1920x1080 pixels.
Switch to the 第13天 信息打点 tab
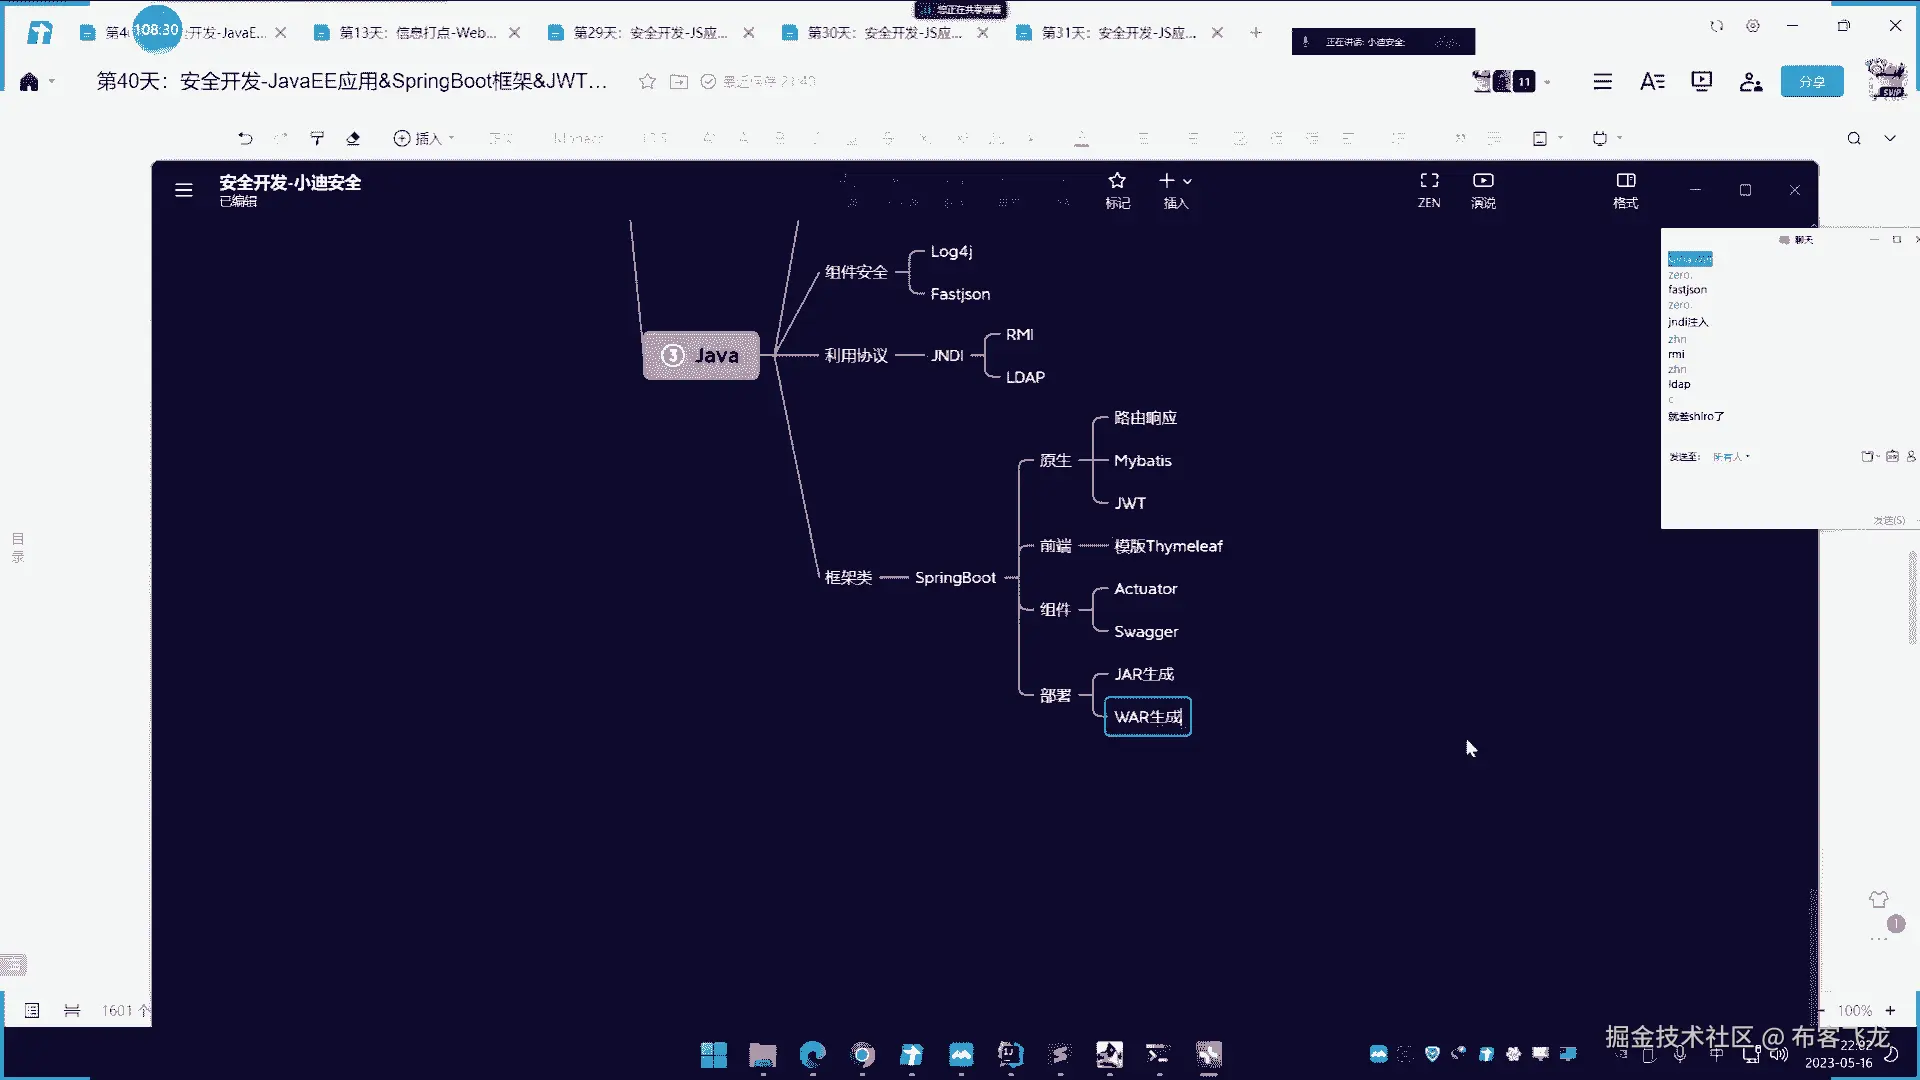click(417, 33)
